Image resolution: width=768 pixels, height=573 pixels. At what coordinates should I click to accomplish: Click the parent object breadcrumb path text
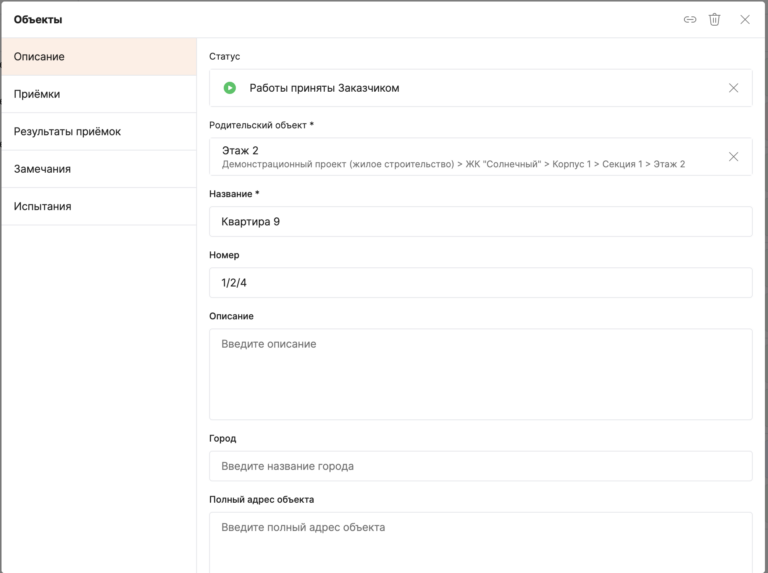[453, 164]
